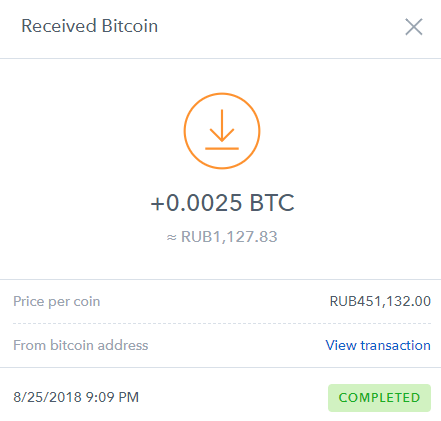
Task: Select the RUB451,132.00 price value
Action: (x=380, y=301)
